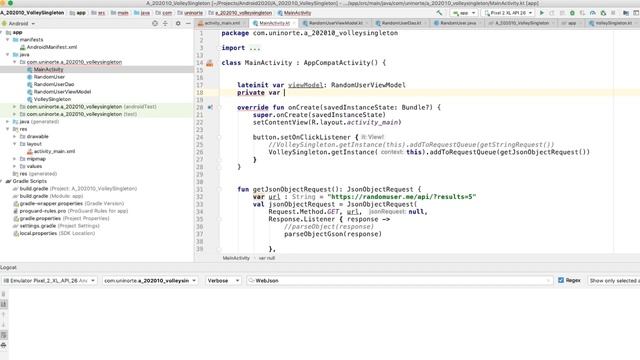Toggle scroll to end in Logcat sidebar
This screenshot has height=360, width=640.
point(3,304)
